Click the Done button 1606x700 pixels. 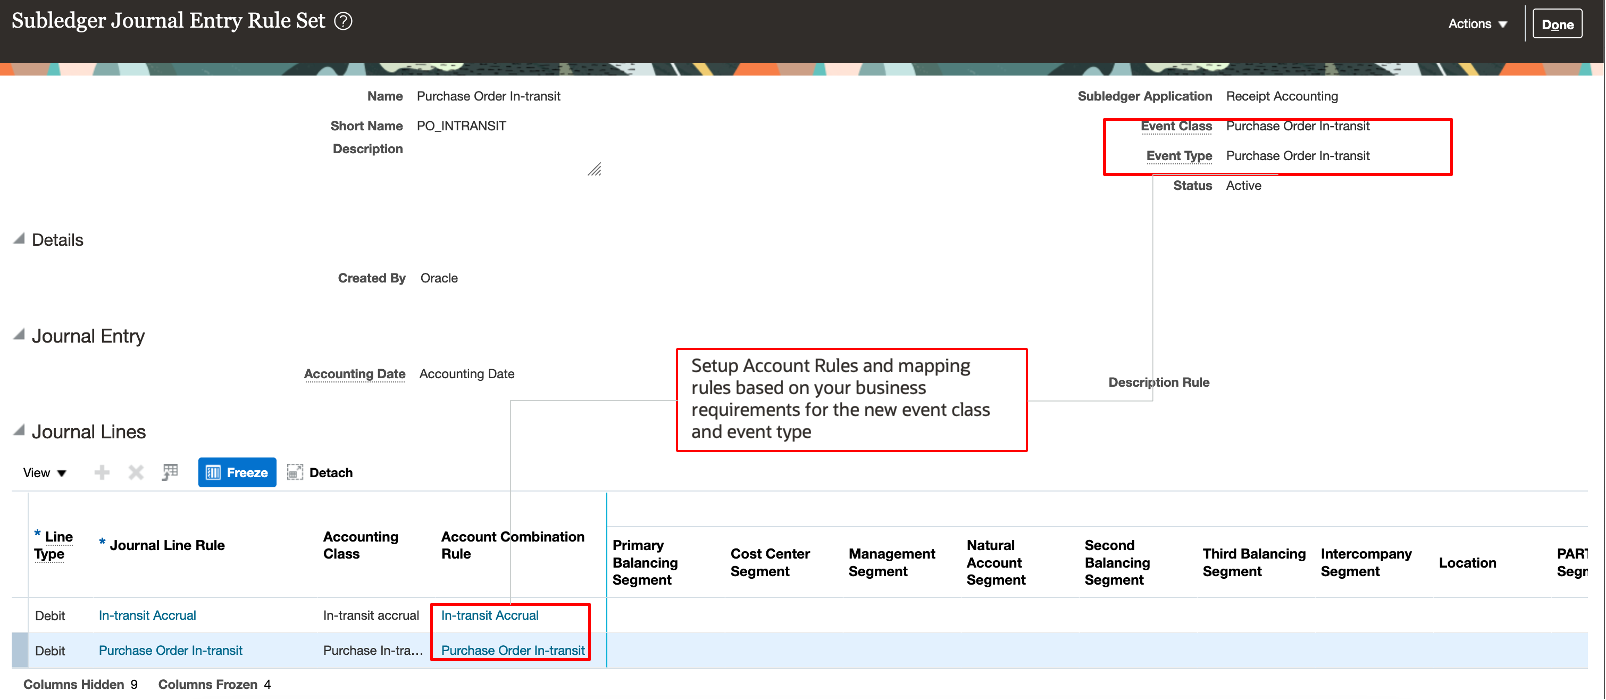(1557, 24)
